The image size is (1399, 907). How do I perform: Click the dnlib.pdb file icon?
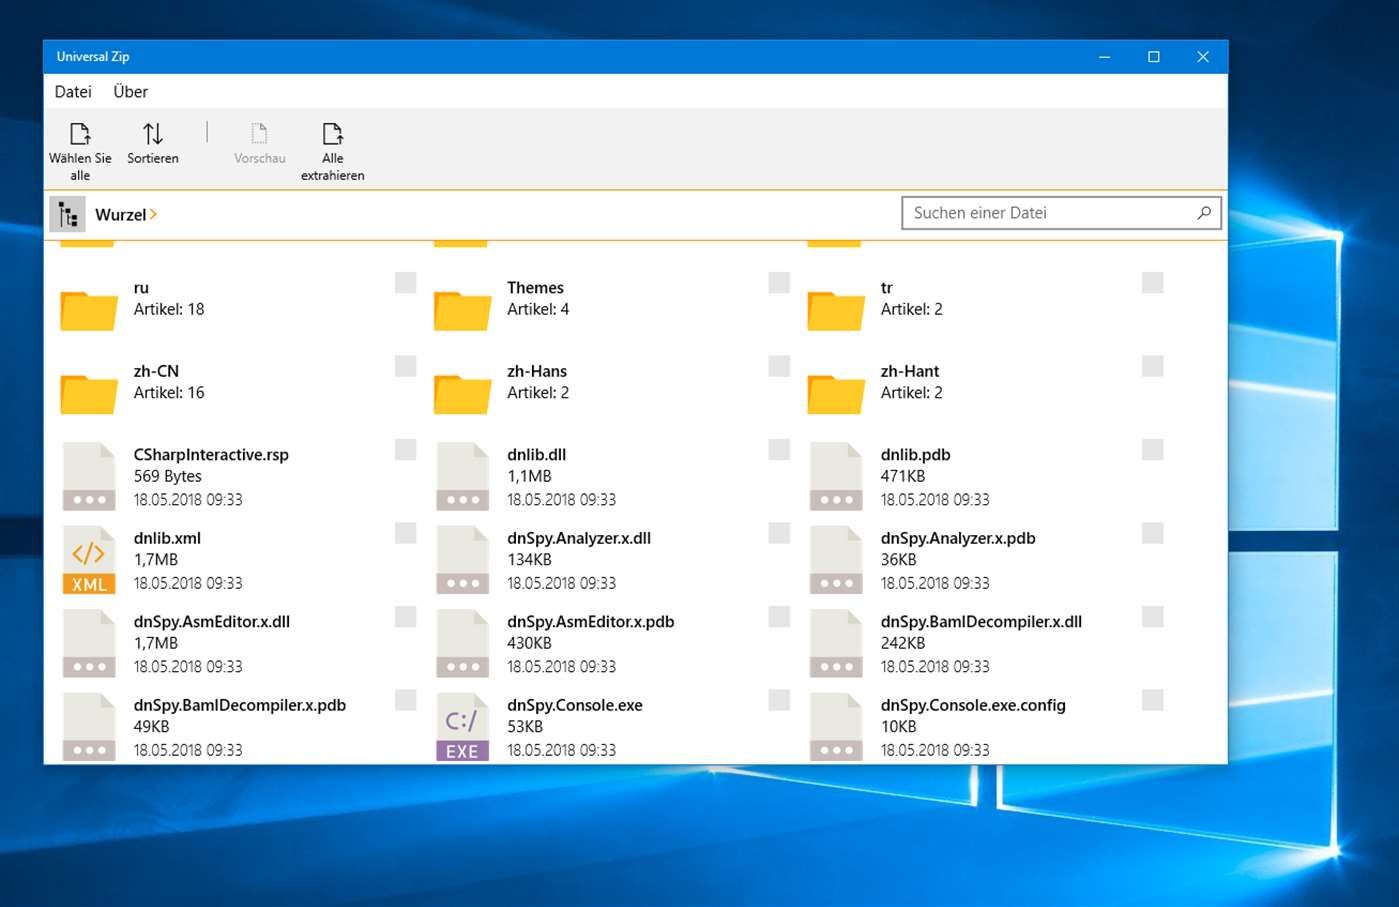pyautogui.click(x=836, y=477)
